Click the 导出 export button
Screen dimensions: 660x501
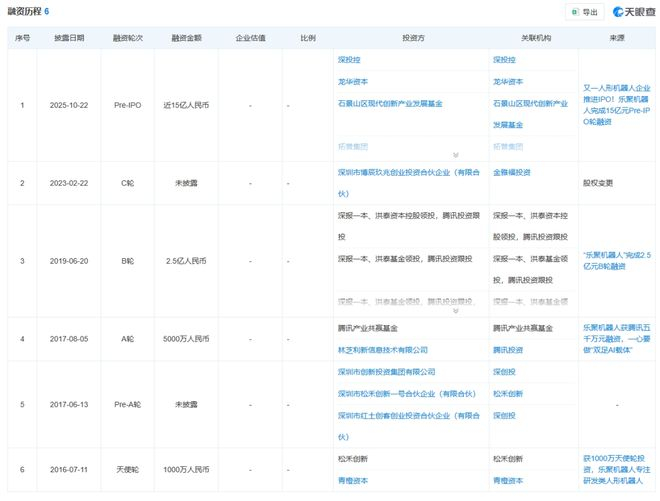585,12
